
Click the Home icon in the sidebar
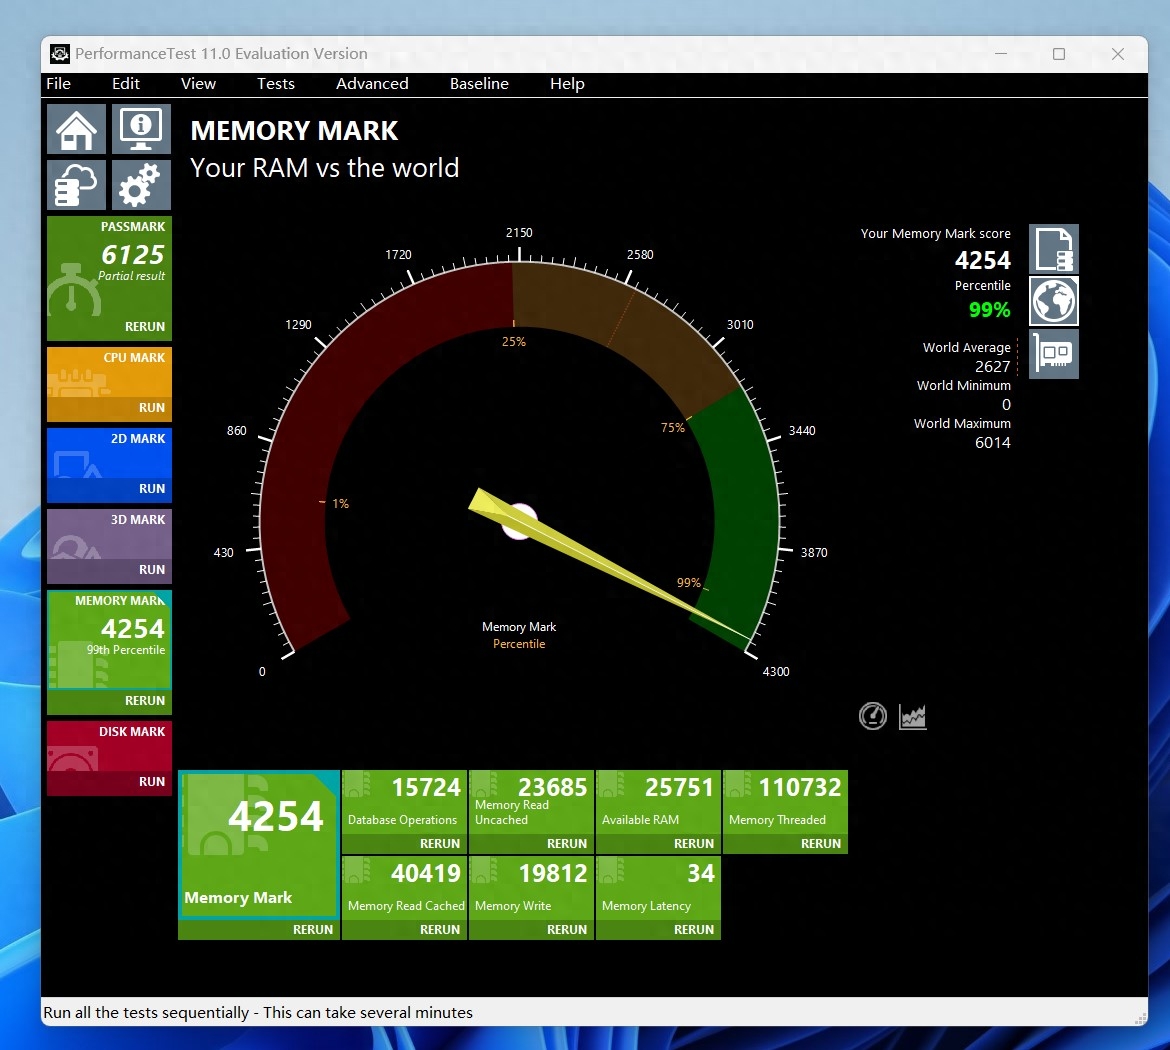tap(77, 129)
